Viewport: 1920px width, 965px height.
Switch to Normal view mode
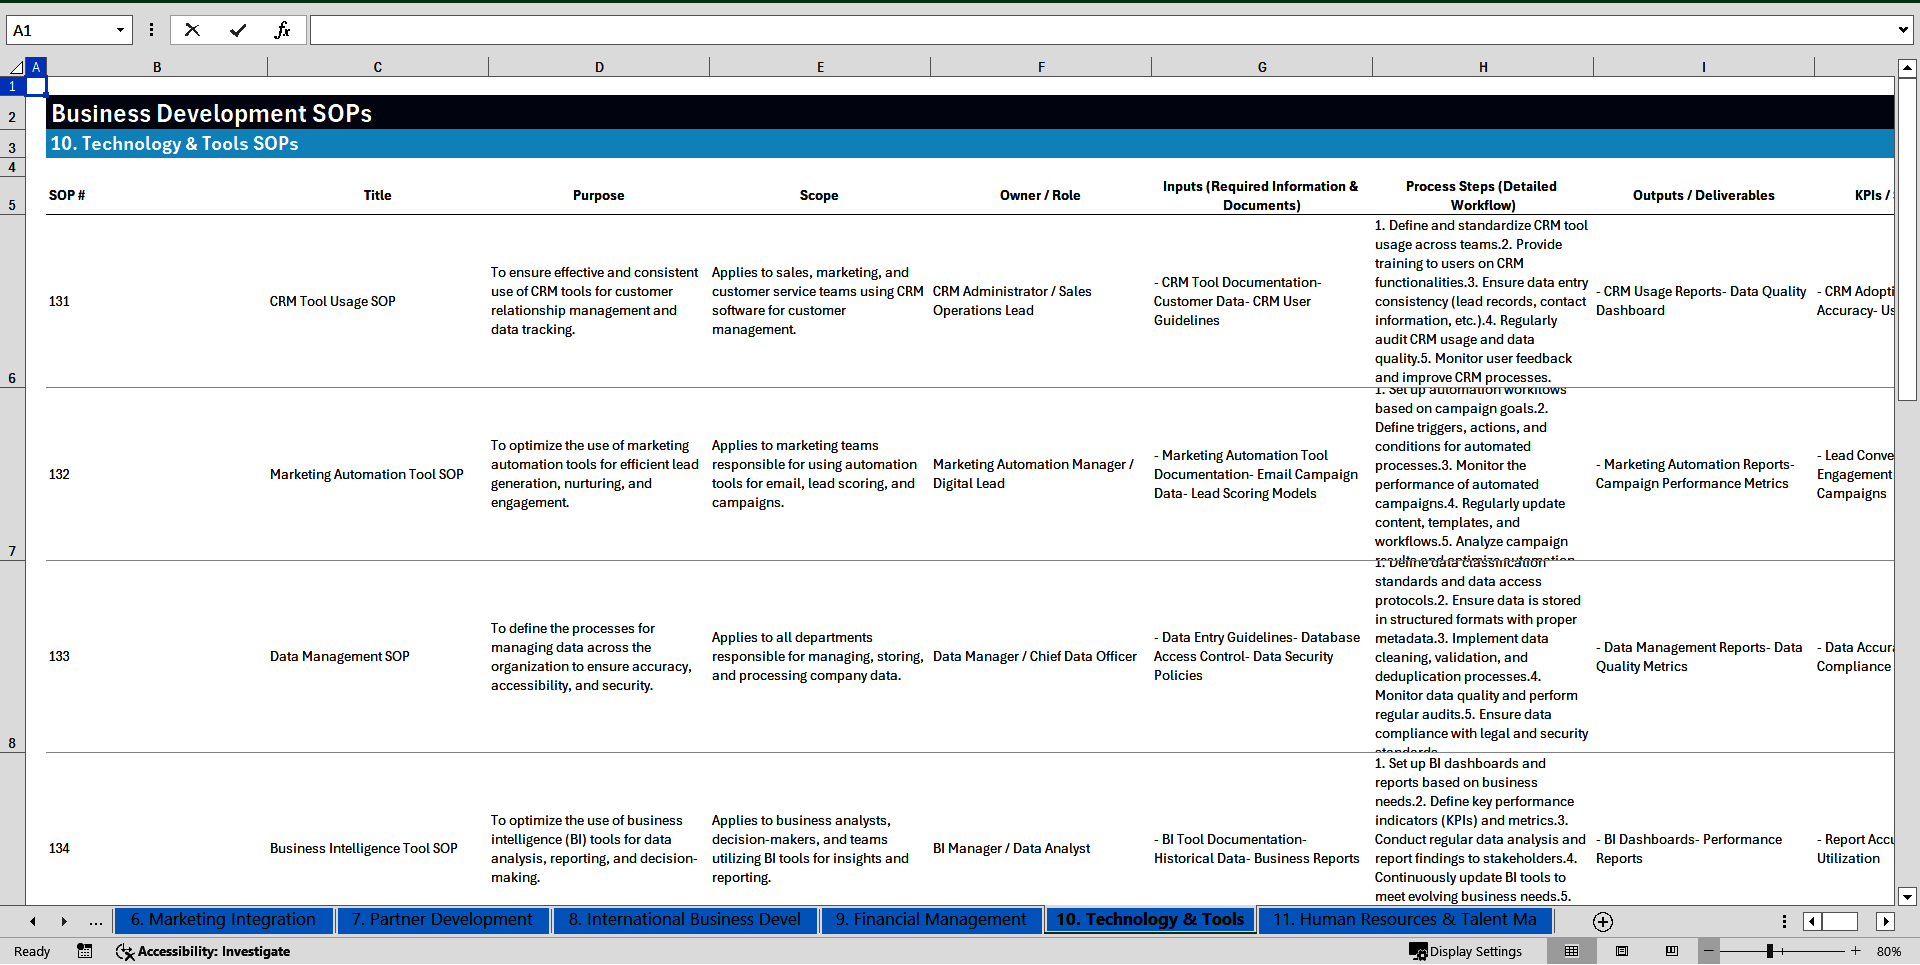click(x=1572, y=951)
